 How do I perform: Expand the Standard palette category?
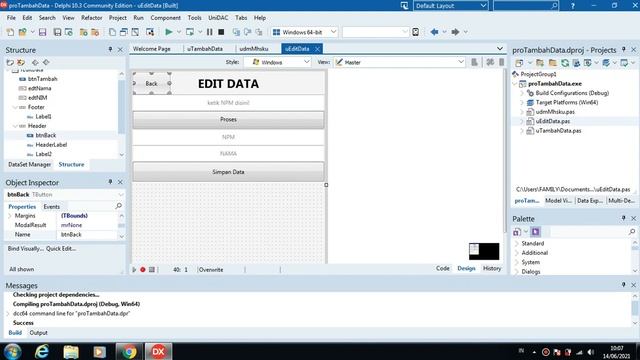517,243
